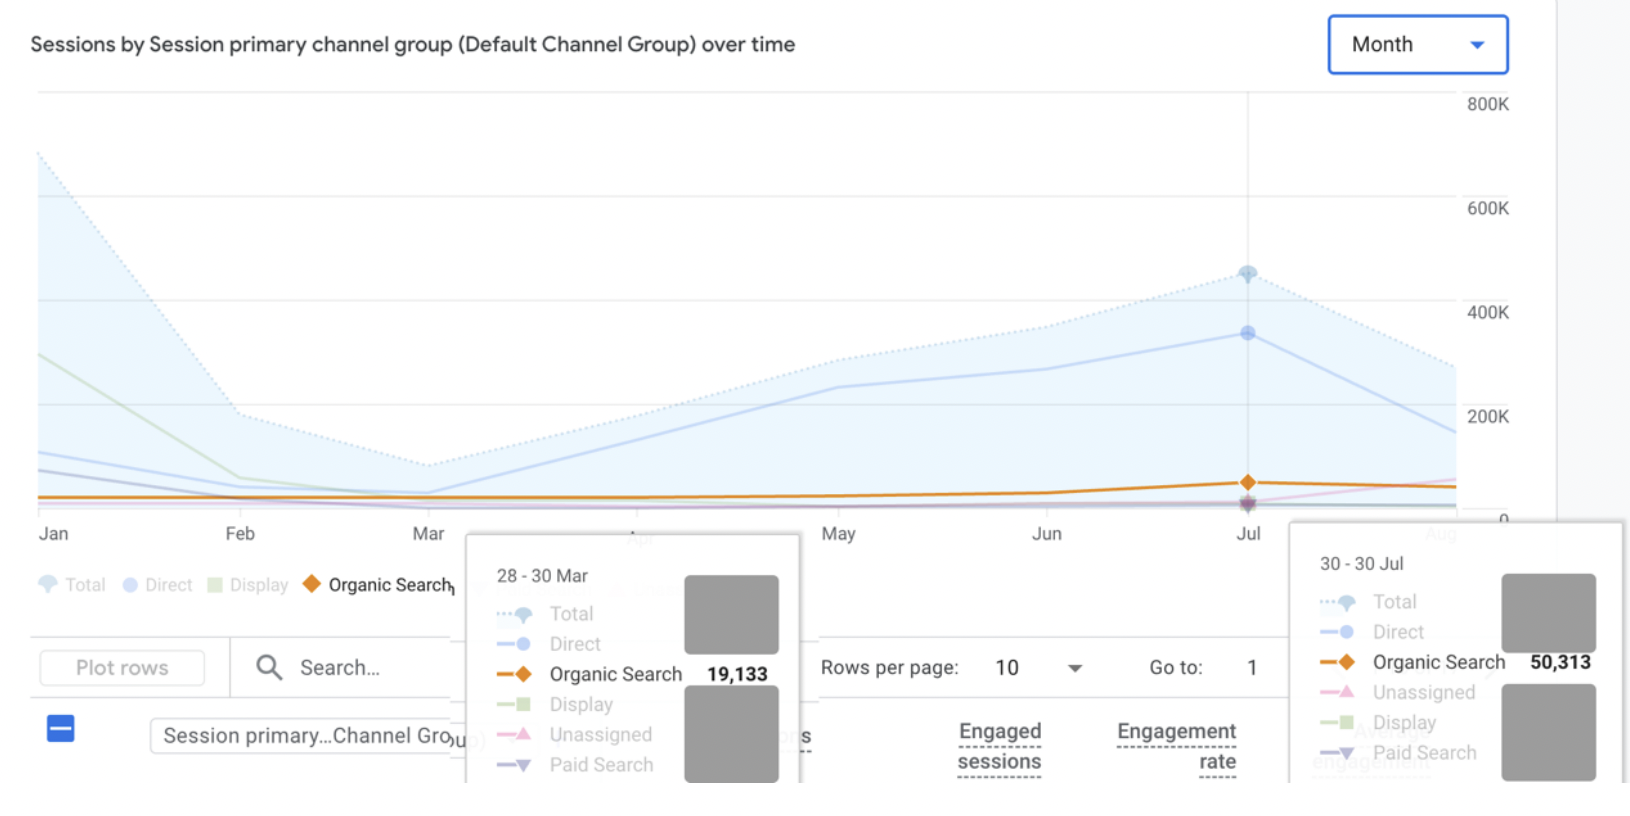1630x816 pixels.
Task: Click the Feb label on the x-axis
Action: [x=240, y=534]
